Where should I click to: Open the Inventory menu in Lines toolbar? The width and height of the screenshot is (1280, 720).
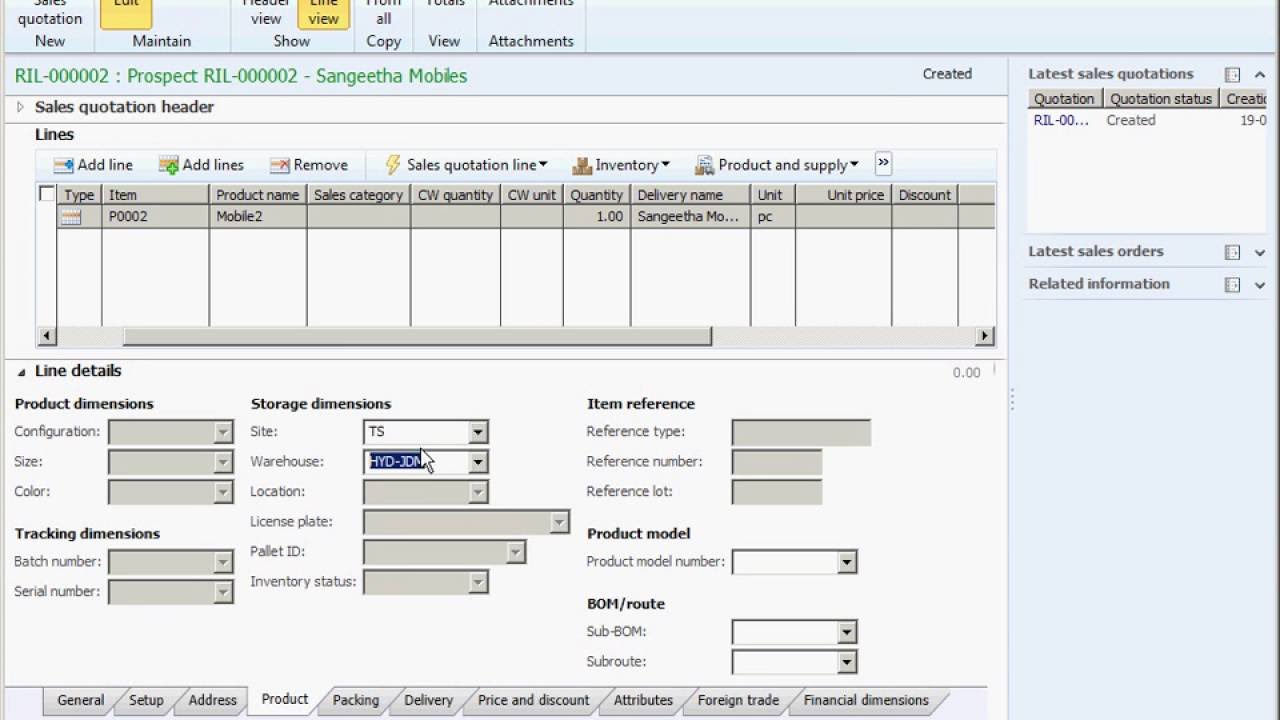[620, 165]
